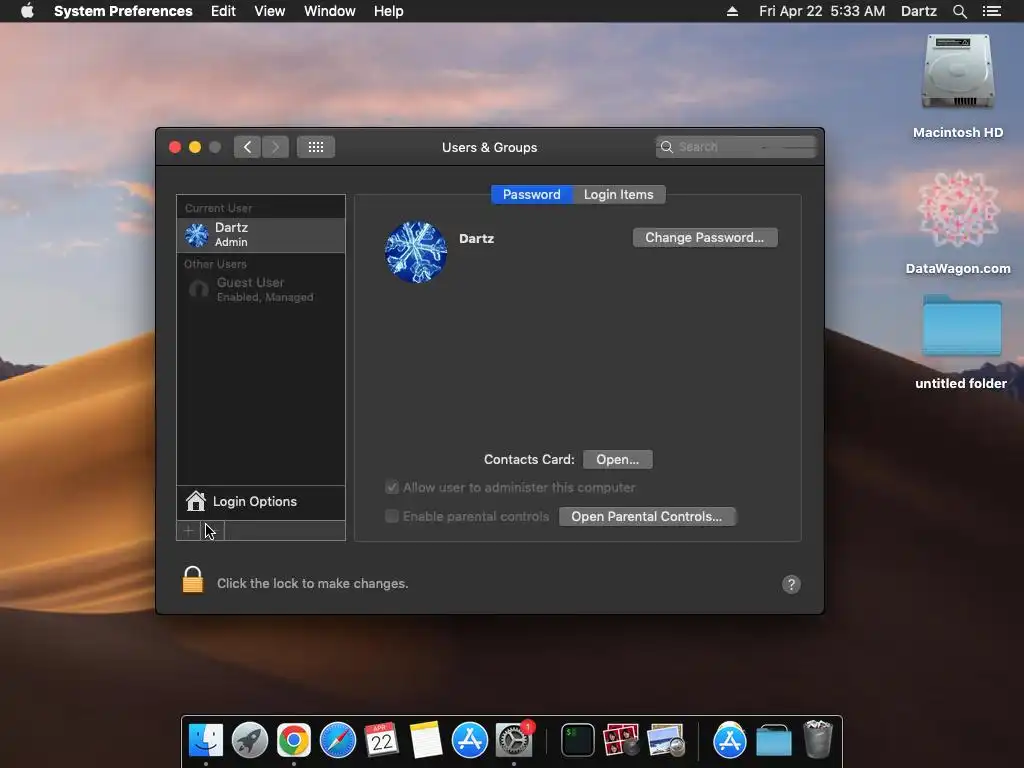Image resolution: width=1024 pixels, height=768 pixels.
Task: Open the help question mark button
Action: [x=791, y=584]
